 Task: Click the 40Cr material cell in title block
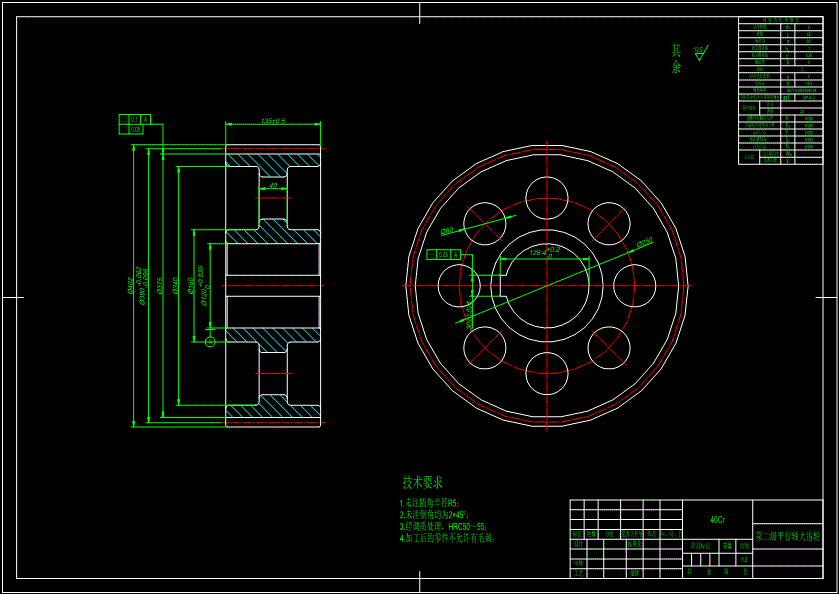coord(718,520)
